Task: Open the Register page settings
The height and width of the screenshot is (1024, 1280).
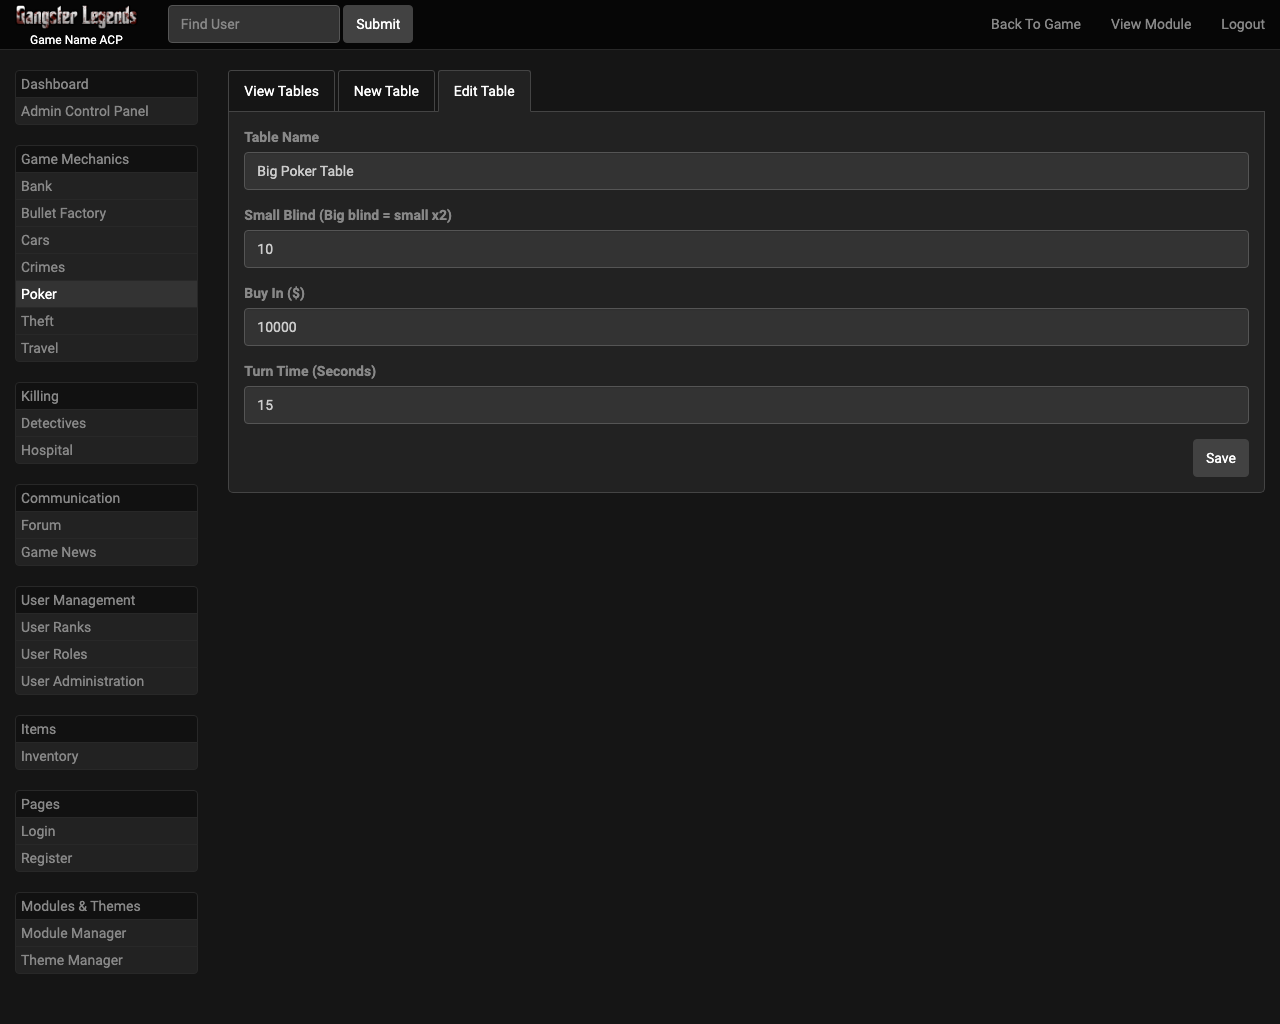Action: (x=106, y=858)
